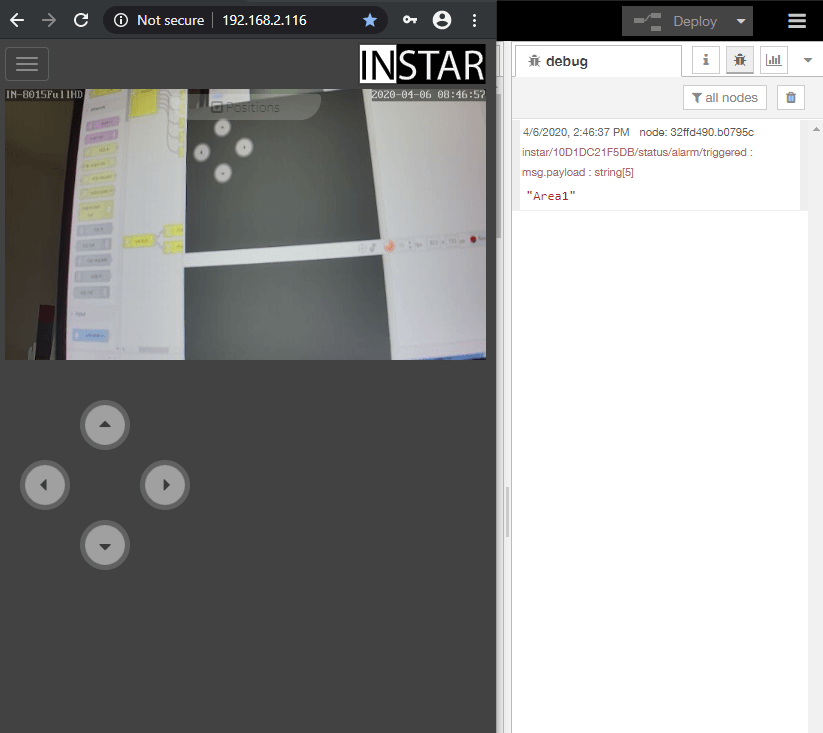This screenshot has width=823, height=733.
Task: Select the debug messages panel icon
Action: click(x=739, y=60)
